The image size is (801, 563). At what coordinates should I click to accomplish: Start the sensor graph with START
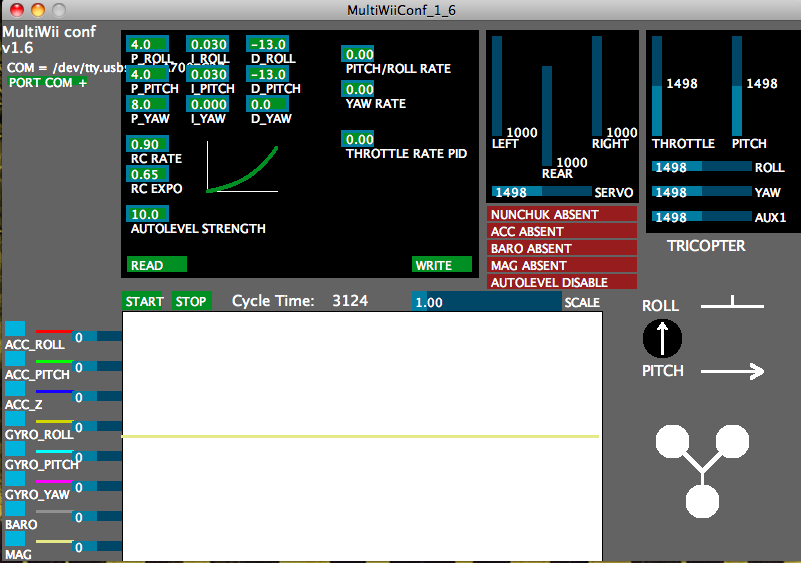144,302
